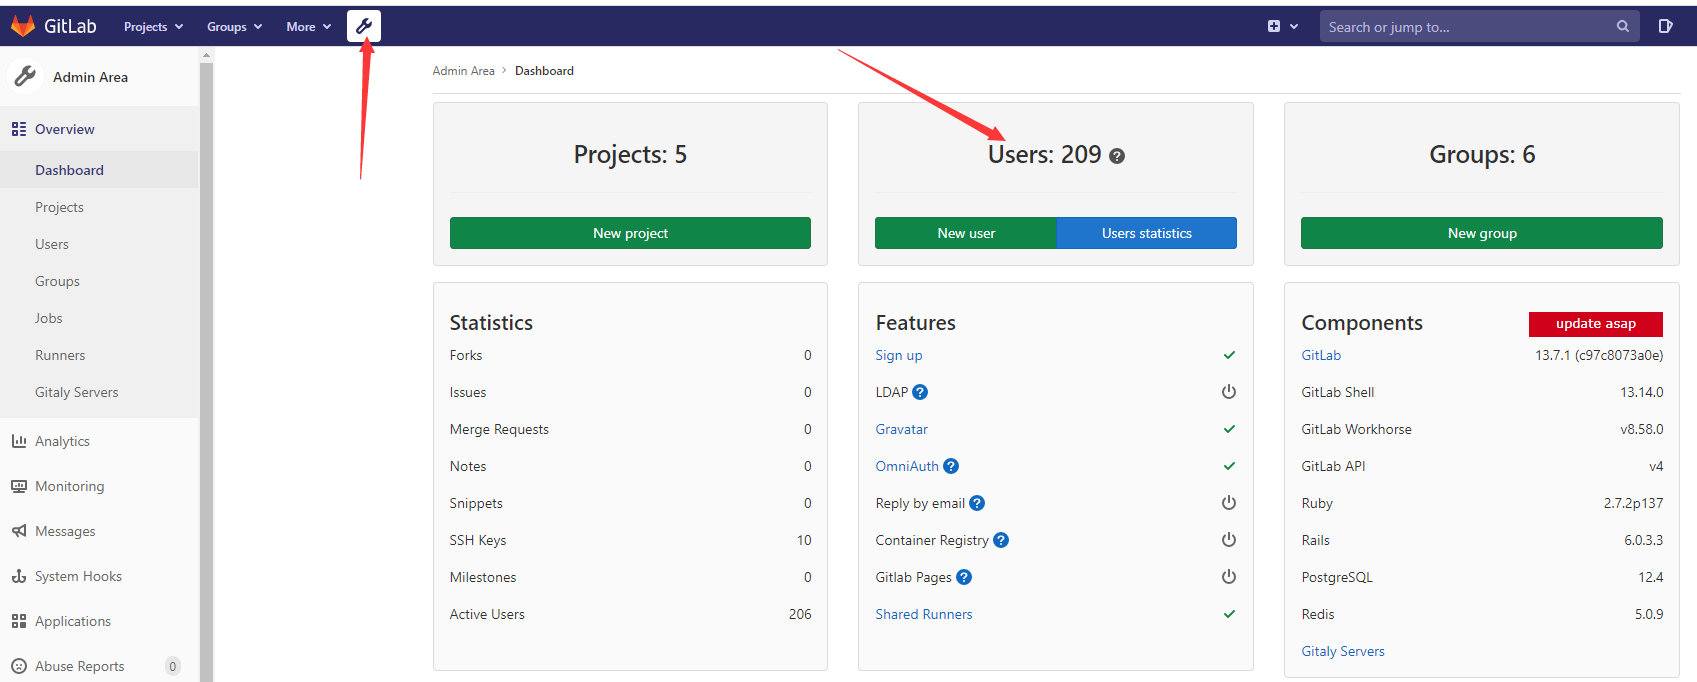Click the plus icon for new item
This screenshot has width=1697, height=682.
click(x=1274, y=27)
